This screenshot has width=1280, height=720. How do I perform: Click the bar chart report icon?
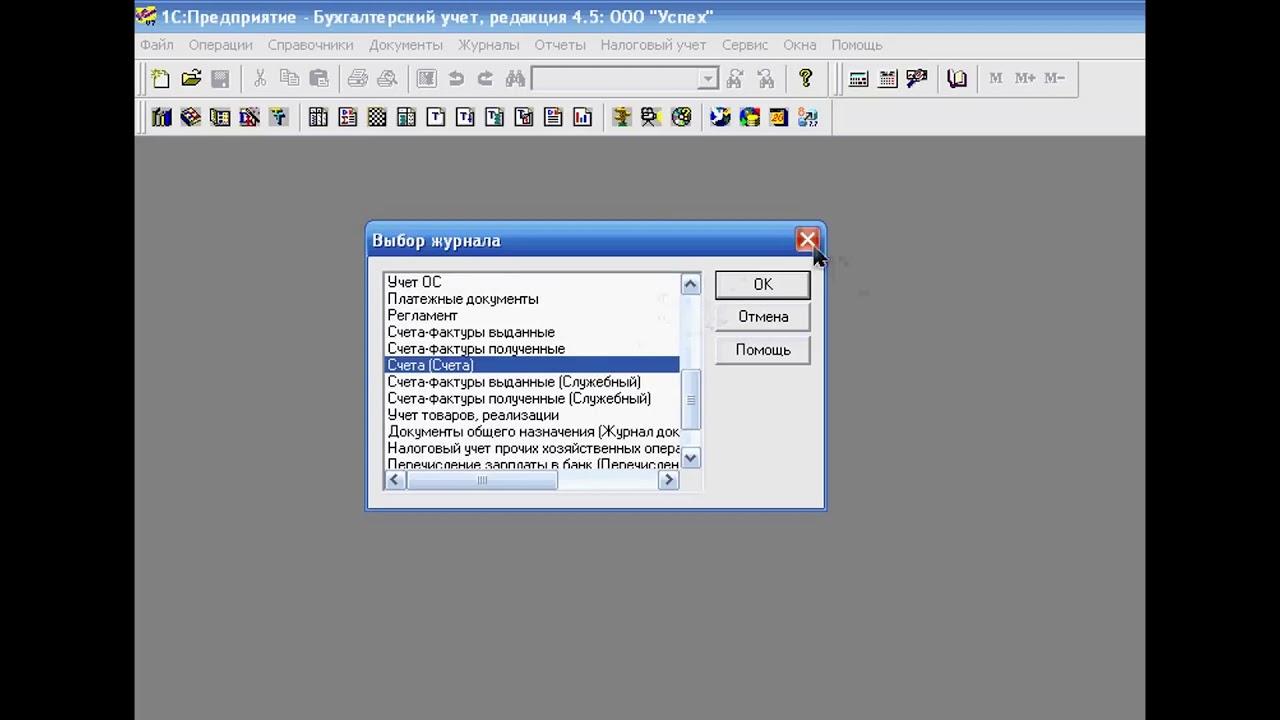(583, 117)
